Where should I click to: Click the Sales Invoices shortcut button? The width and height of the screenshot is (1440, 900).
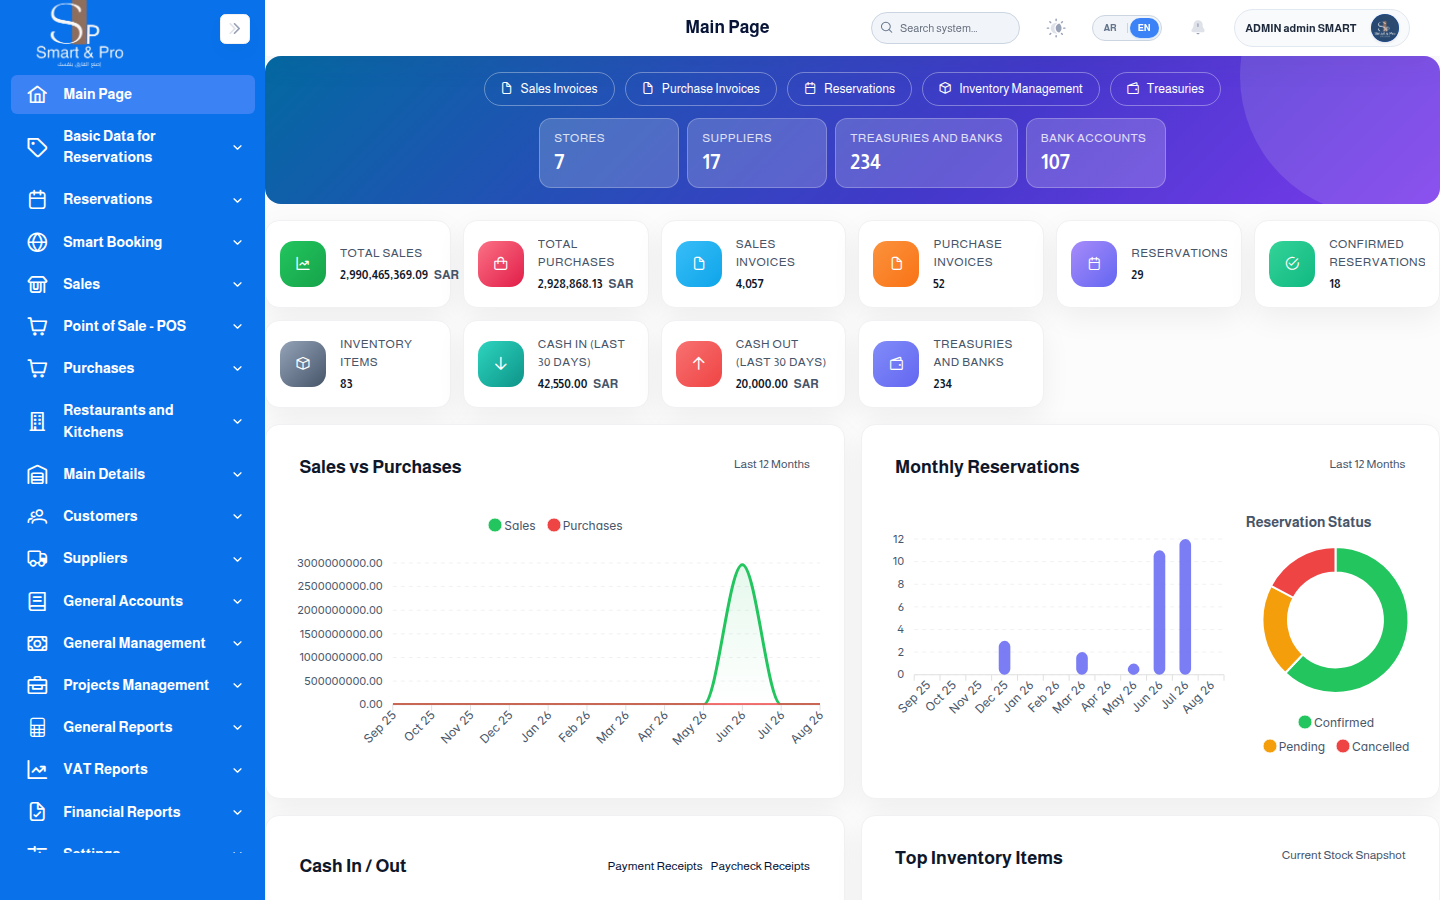549,89
